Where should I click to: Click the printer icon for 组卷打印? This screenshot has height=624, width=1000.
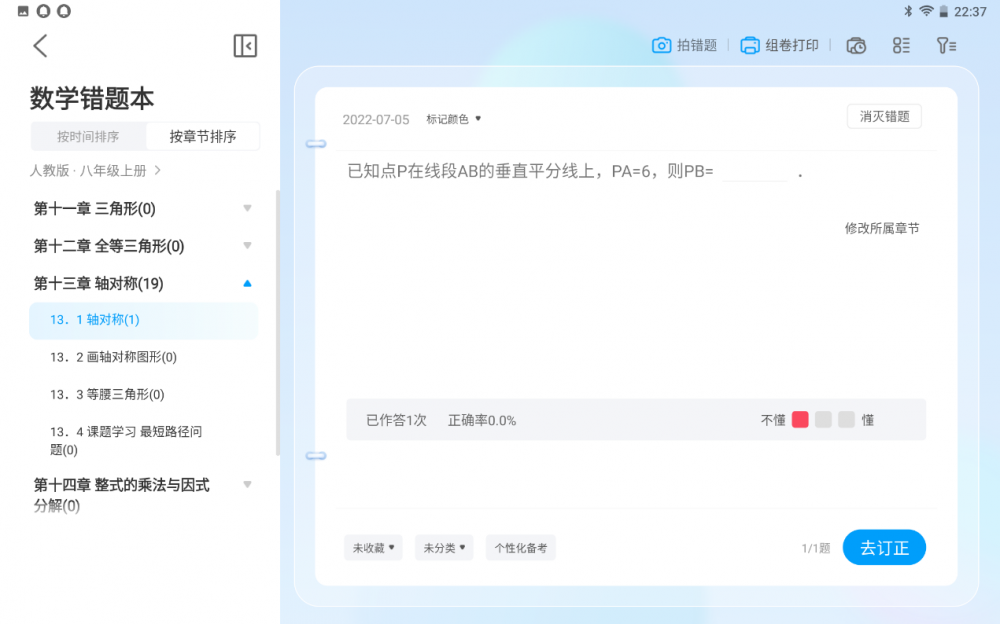point(750,45)
